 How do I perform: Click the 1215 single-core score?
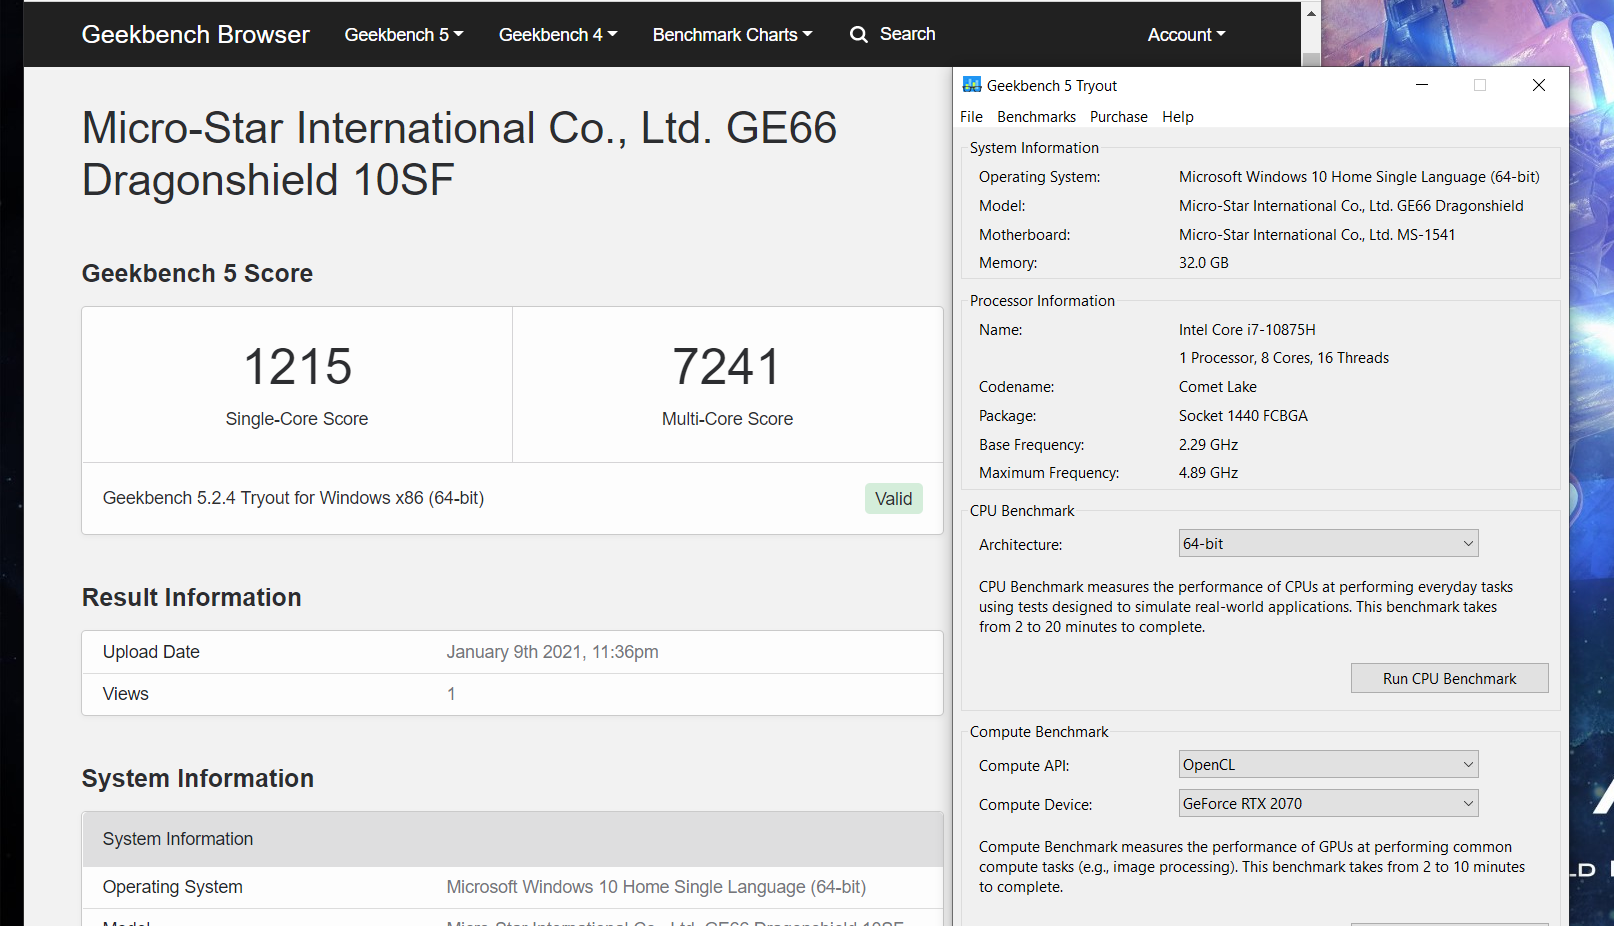pos(298,366)
